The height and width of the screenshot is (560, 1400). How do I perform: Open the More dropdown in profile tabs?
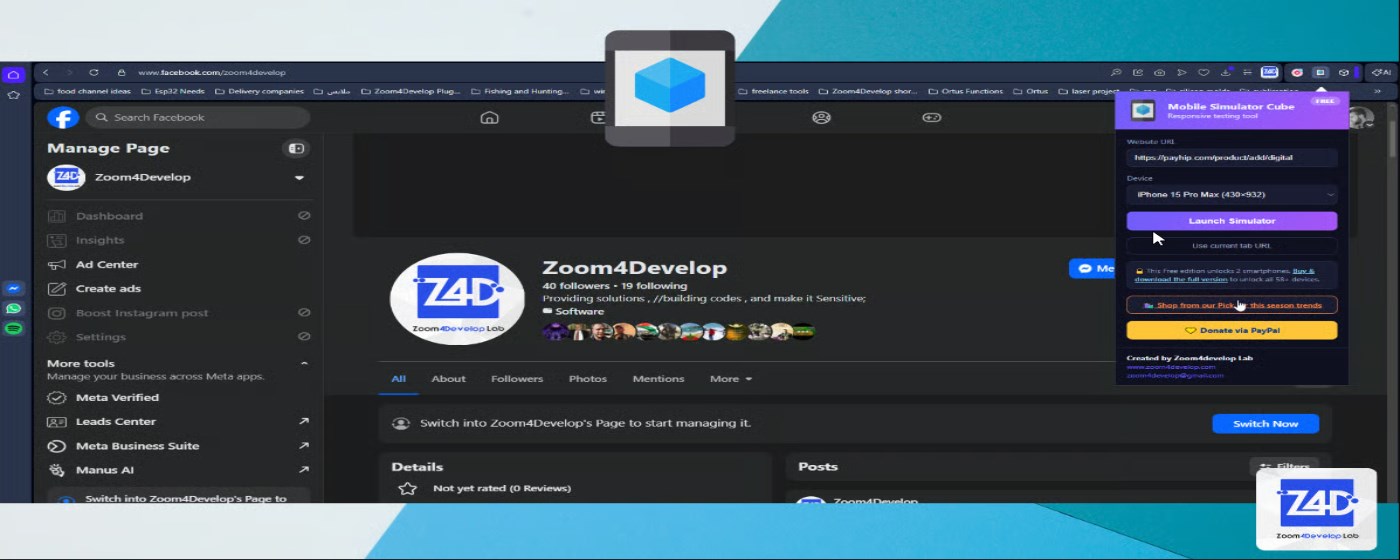click(x=730, y=379)
